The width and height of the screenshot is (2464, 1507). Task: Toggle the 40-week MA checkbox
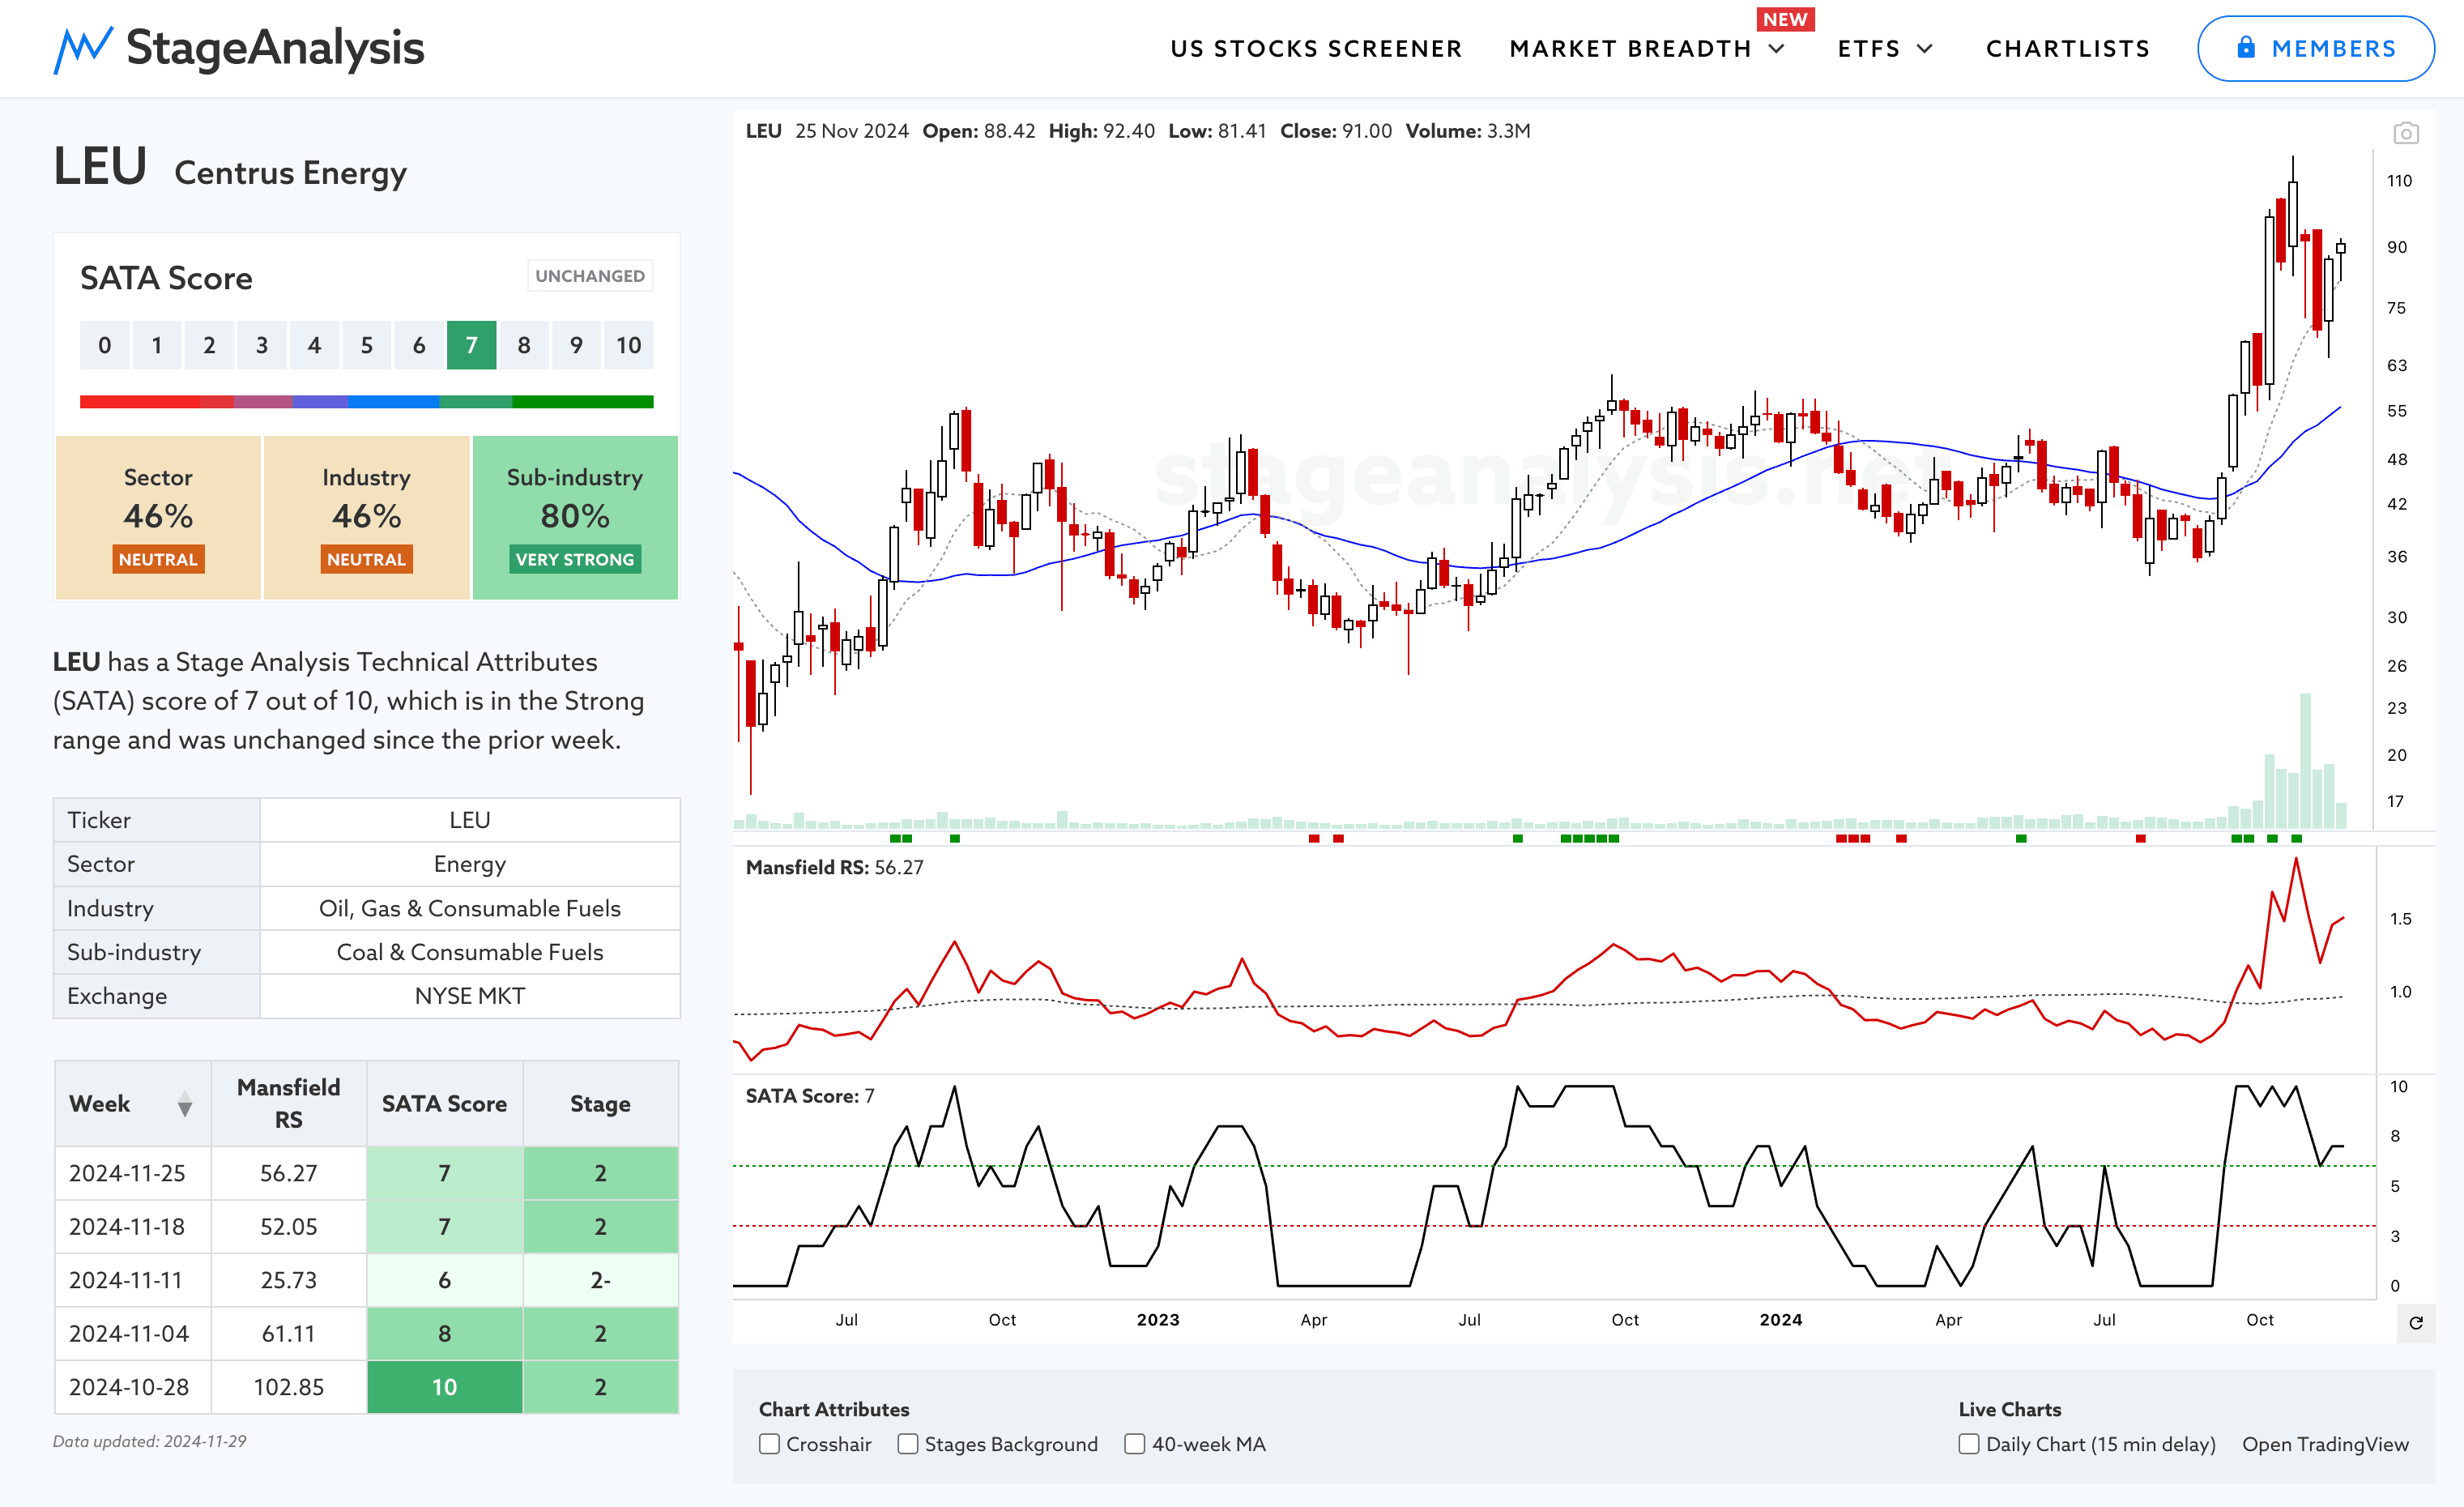pos(1134,1443)
